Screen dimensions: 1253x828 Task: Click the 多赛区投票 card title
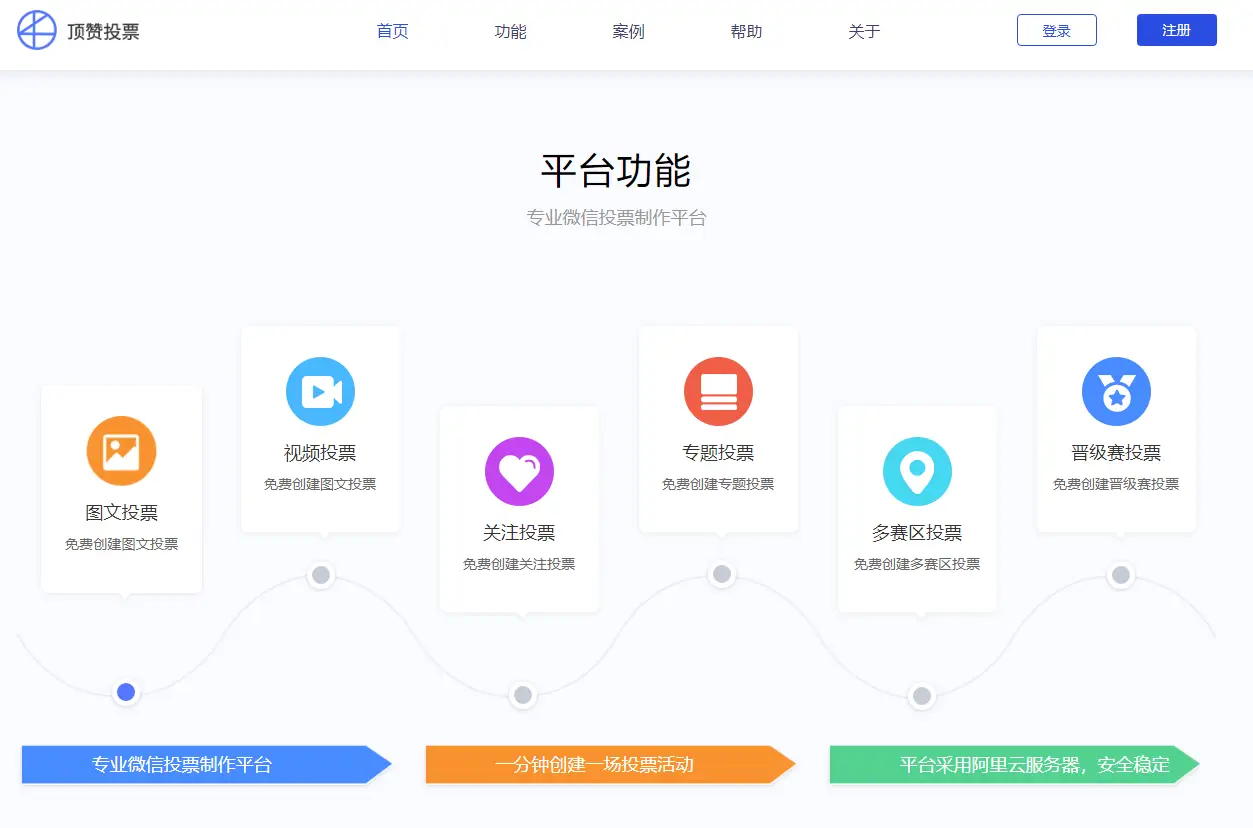click(917, 533)
